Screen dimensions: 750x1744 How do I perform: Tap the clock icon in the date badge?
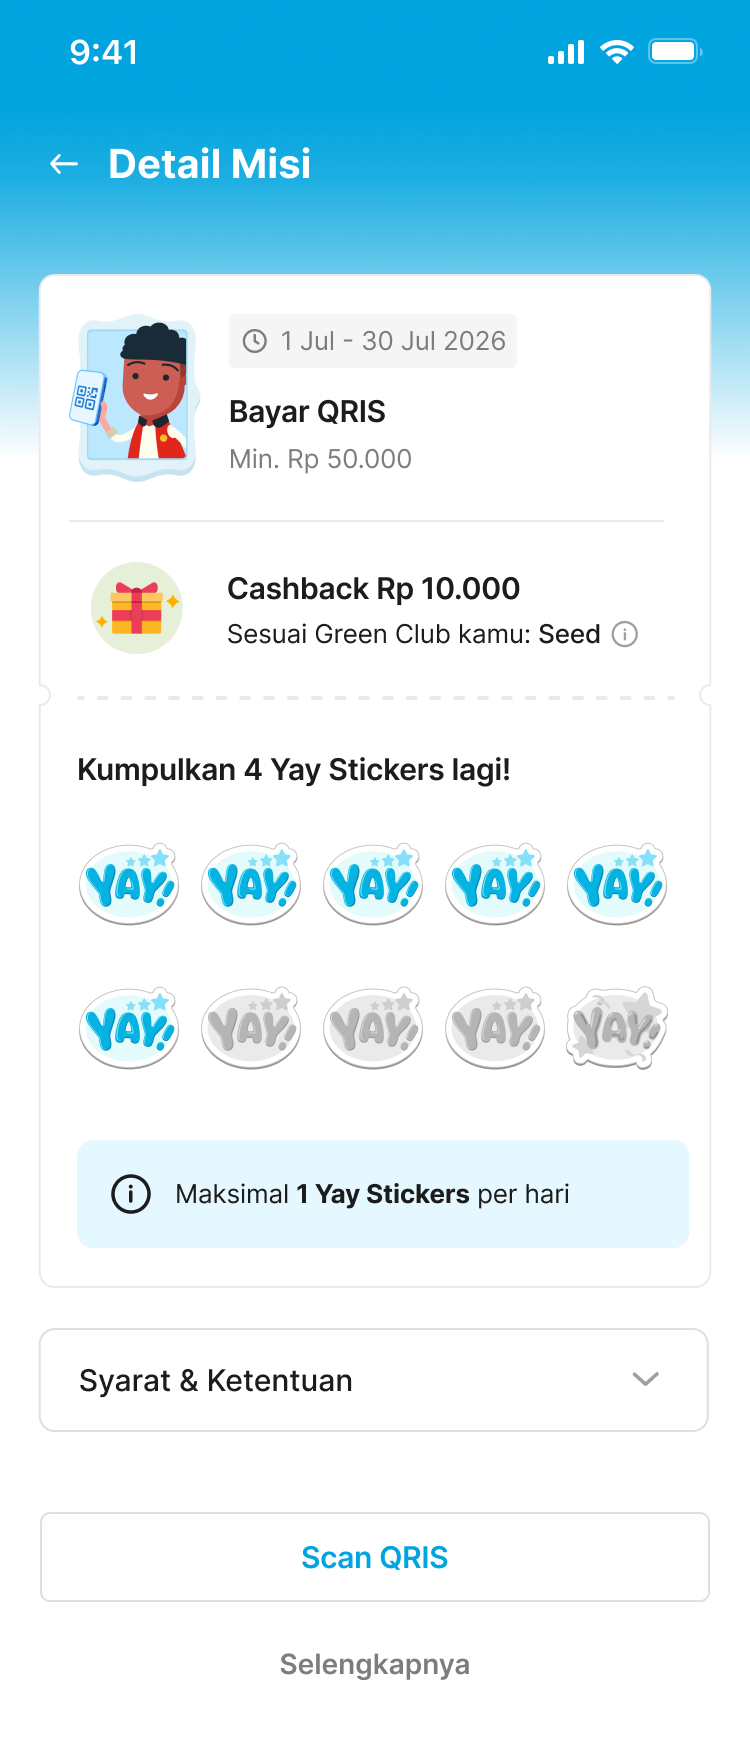click(255, 341)
